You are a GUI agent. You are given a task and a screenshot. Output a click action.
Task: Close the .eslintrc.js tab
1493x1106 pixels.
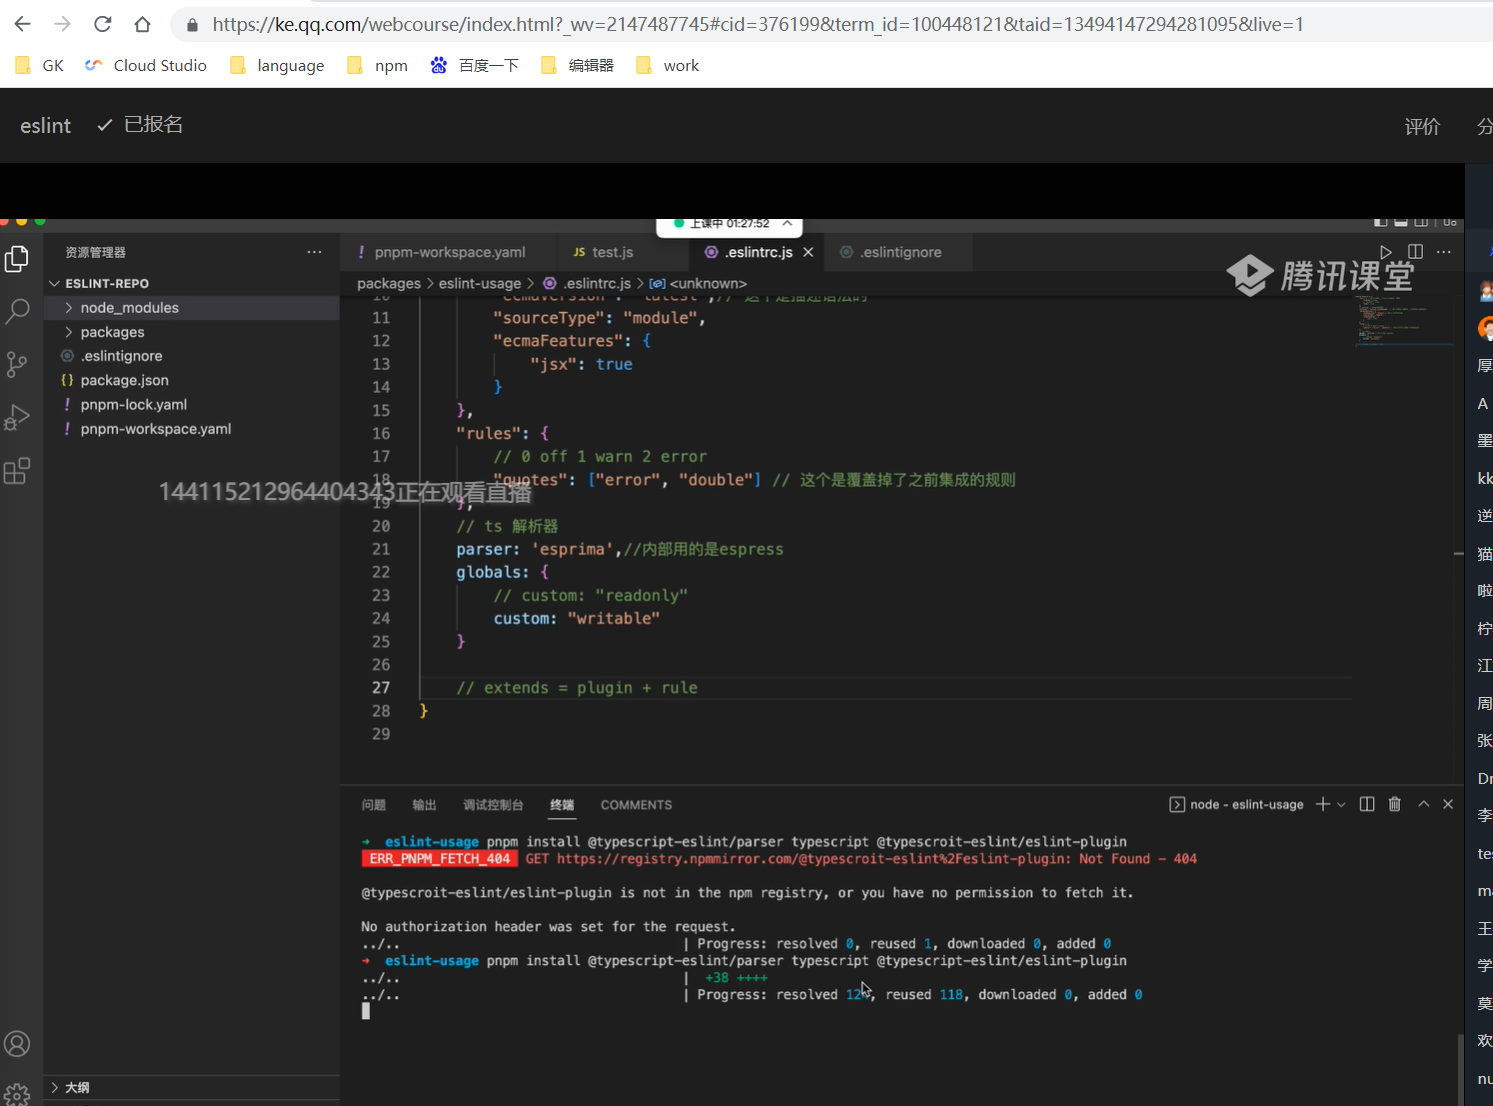[x=808, y=252]
